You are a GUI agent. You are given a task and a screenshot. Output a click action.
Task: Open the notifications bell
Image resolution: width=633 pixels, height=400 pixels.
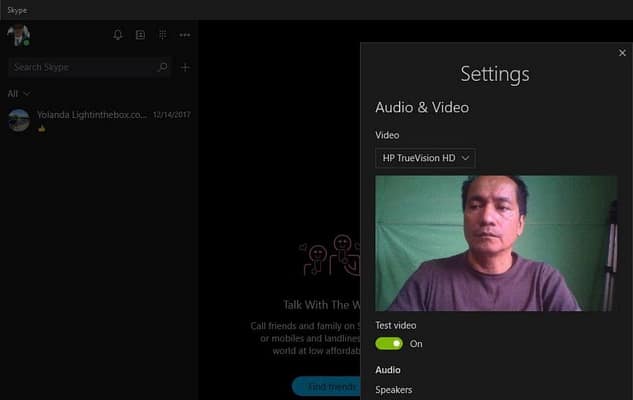(117, 35)
